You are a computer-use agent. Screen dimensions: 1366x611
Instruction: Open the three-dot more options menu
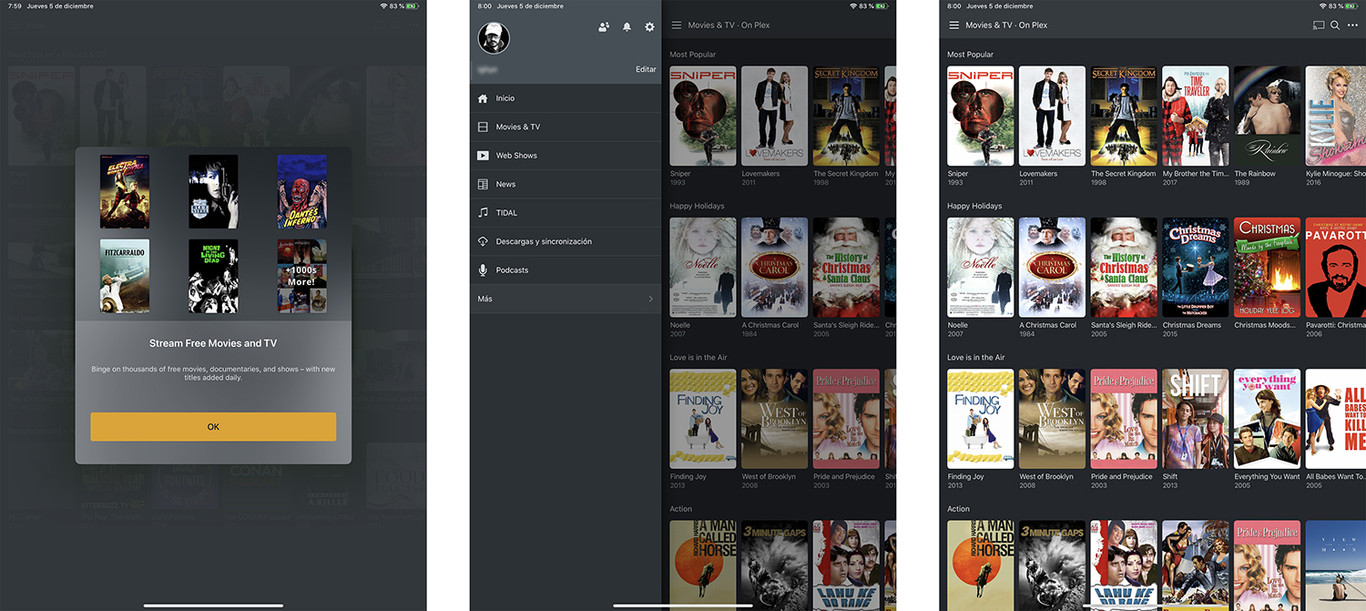coord(1353,25)
